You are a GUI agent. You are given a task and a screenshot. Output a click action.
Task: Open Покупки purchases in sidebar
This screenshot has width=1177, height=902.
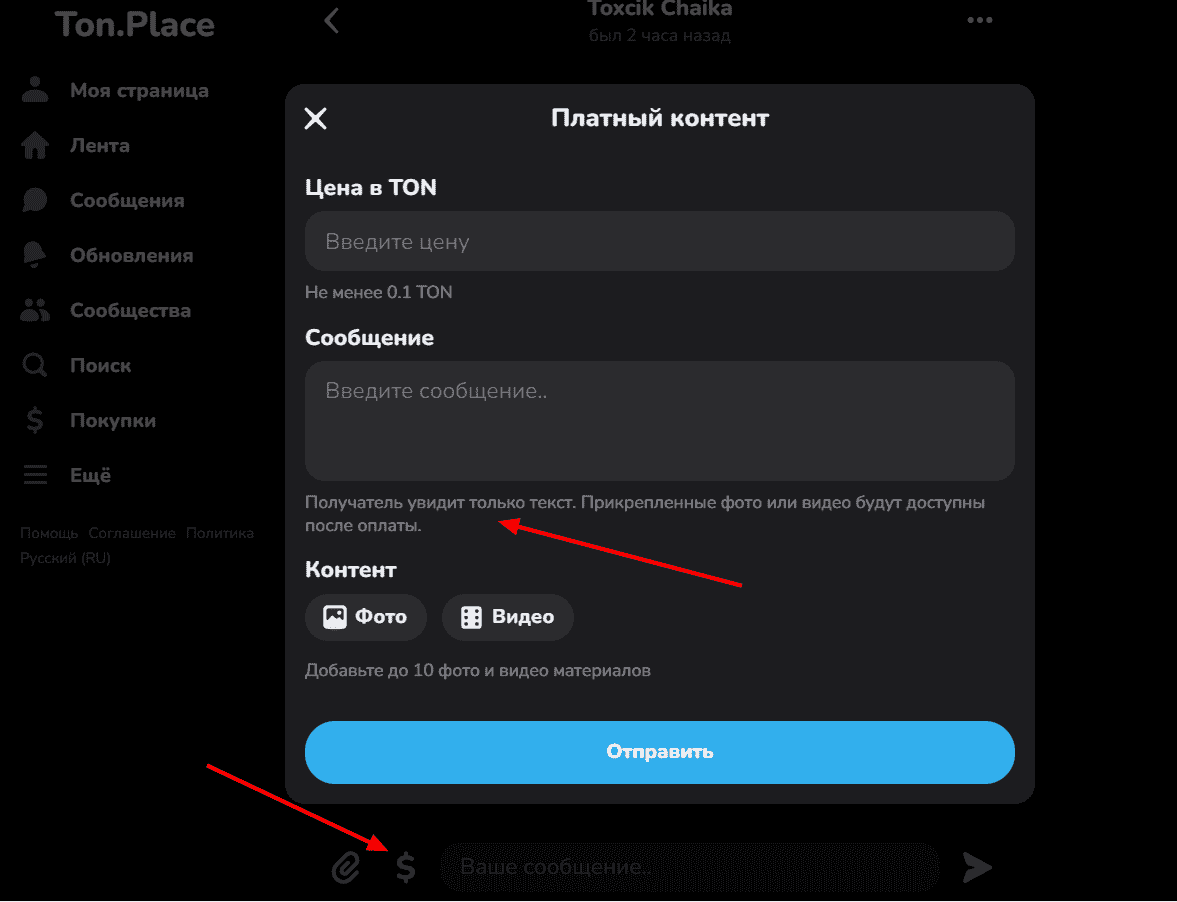(89, 420)
